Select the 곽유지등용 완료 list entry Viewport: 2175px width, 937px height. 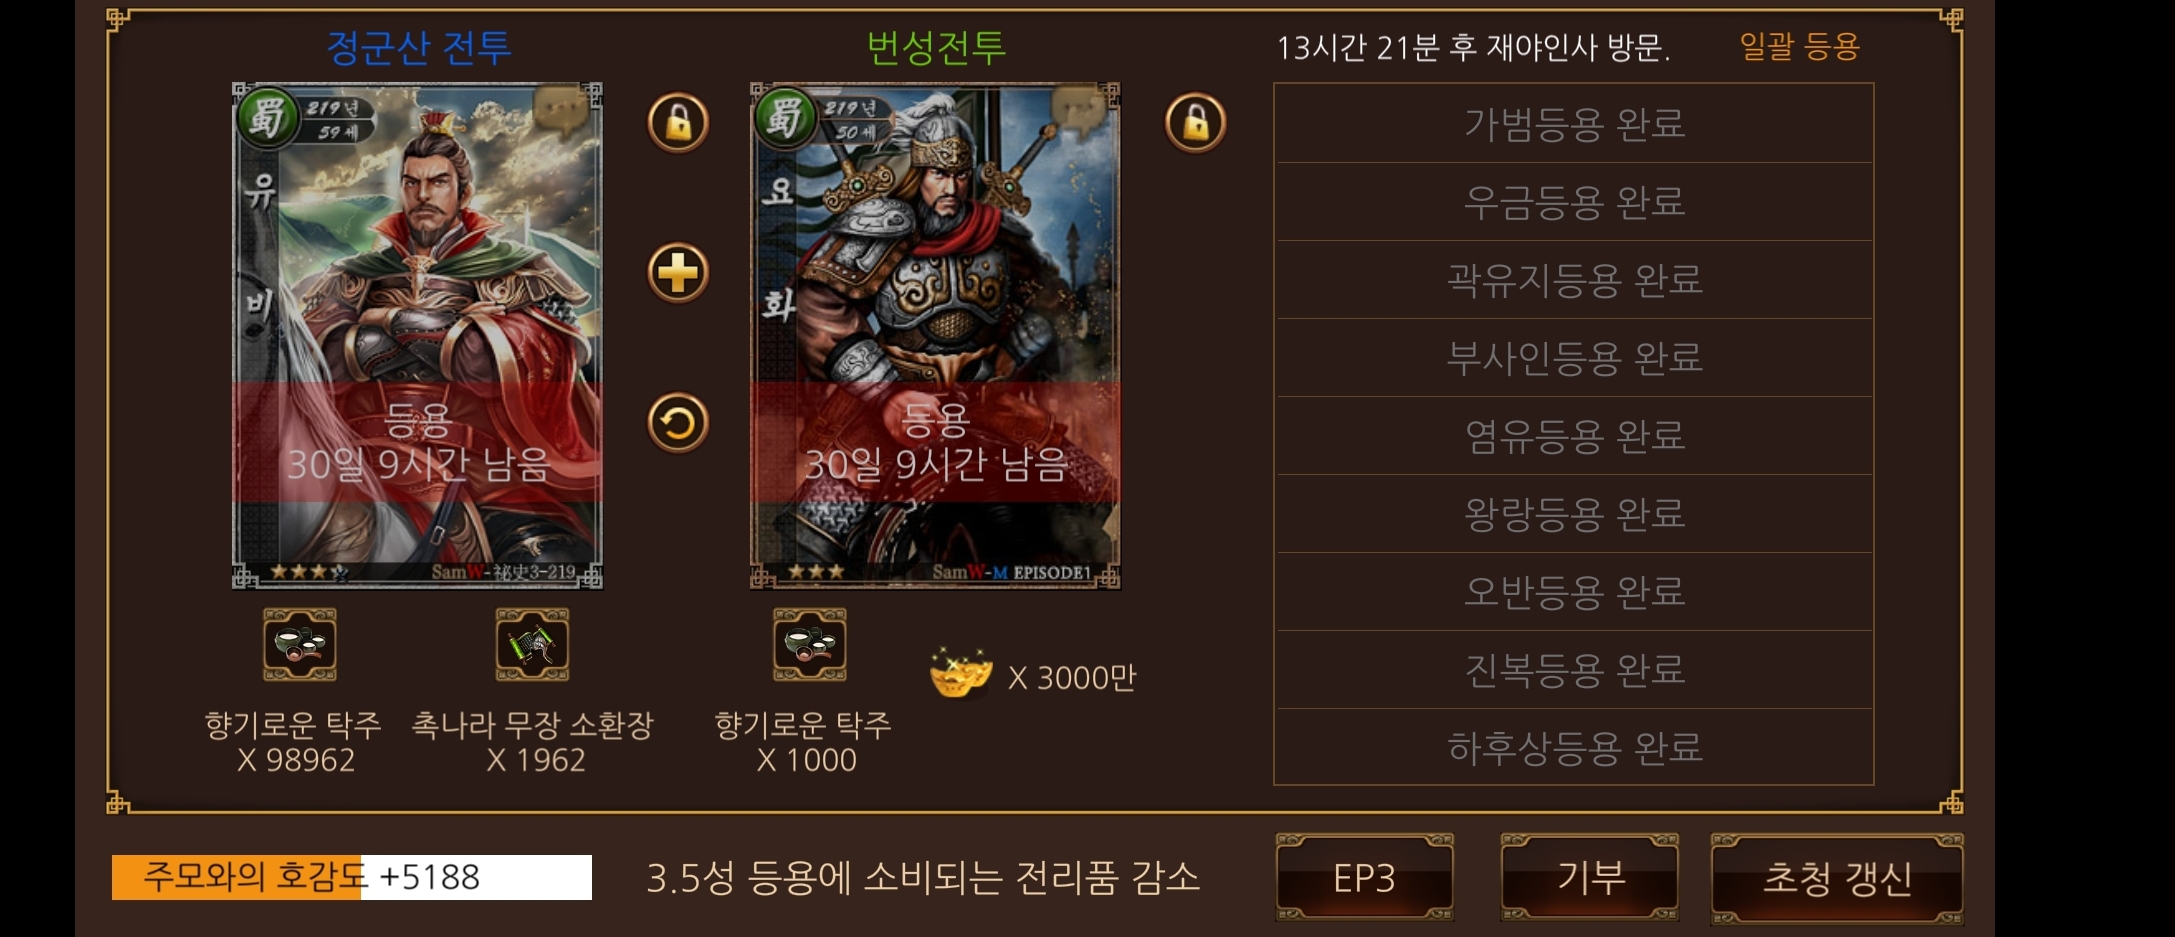[x=1574, y=280]
